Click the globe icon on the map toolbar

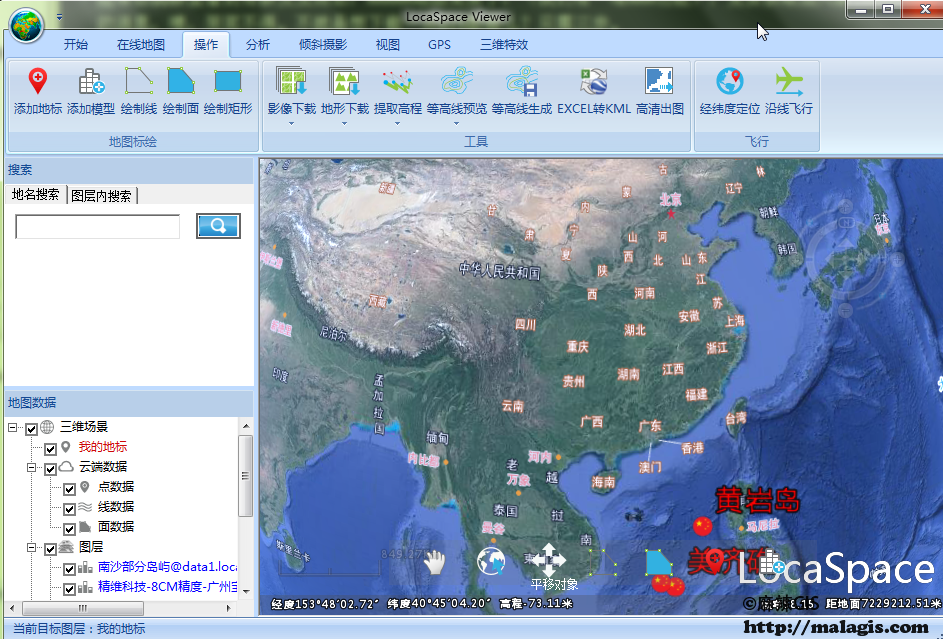click(491, 561)
